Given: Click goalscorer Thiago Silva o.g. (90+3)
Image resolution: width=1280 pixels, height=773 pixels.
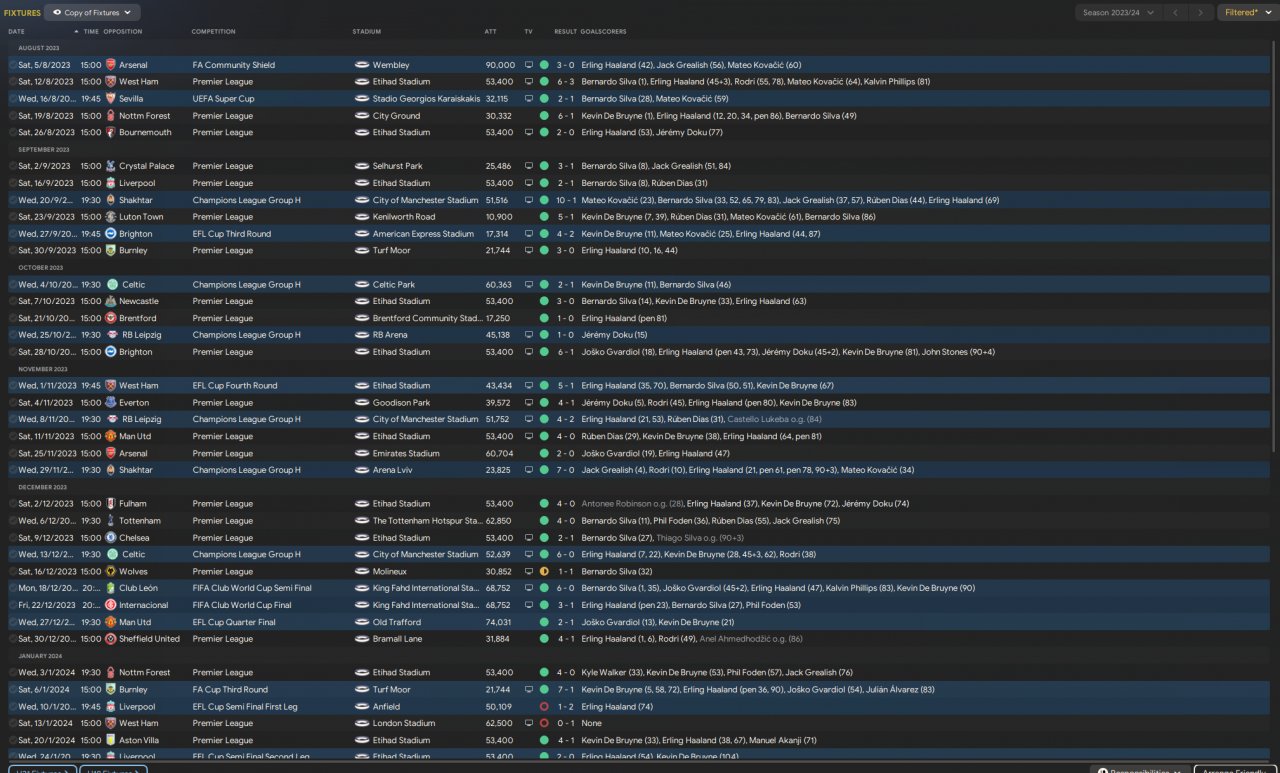Looking at the screenshot, I should pos(699,538).
